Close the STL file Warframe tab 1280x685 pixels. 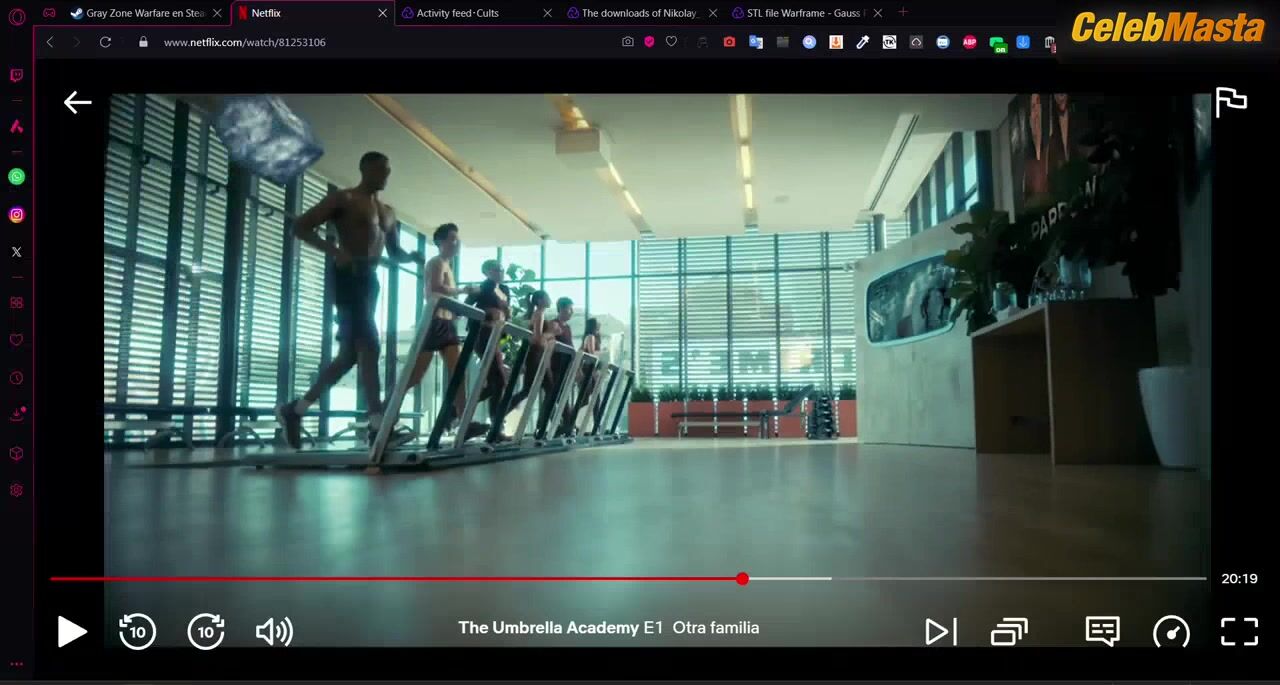pos(877,13)
